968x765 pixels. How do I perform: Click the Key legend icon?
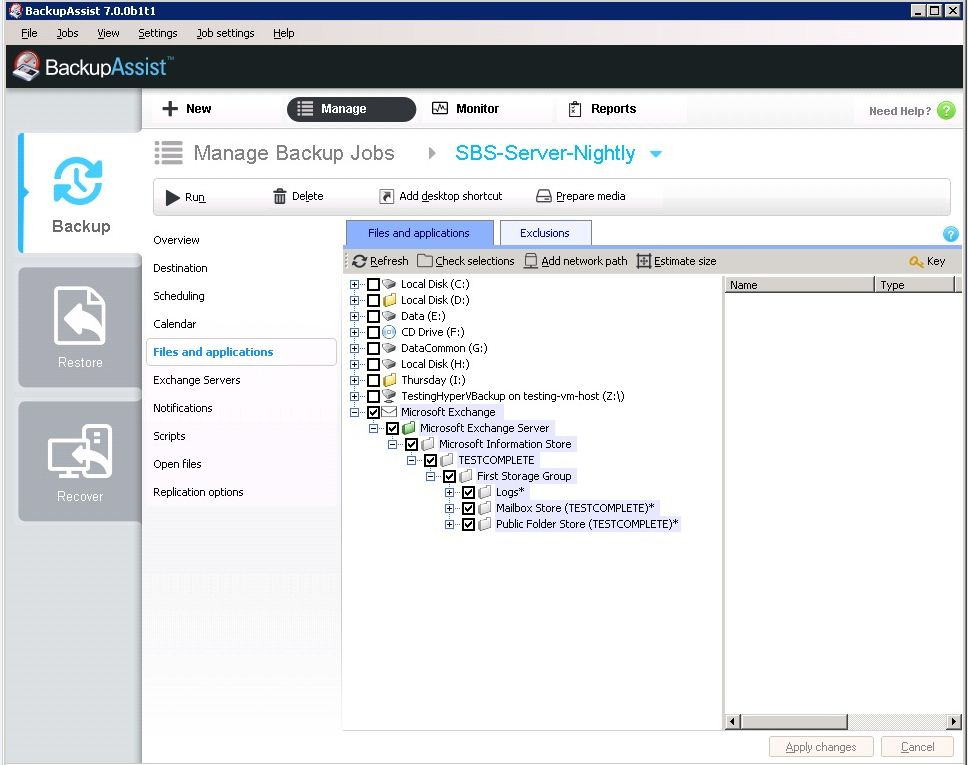pyautogui.click(x=916, y=262)
